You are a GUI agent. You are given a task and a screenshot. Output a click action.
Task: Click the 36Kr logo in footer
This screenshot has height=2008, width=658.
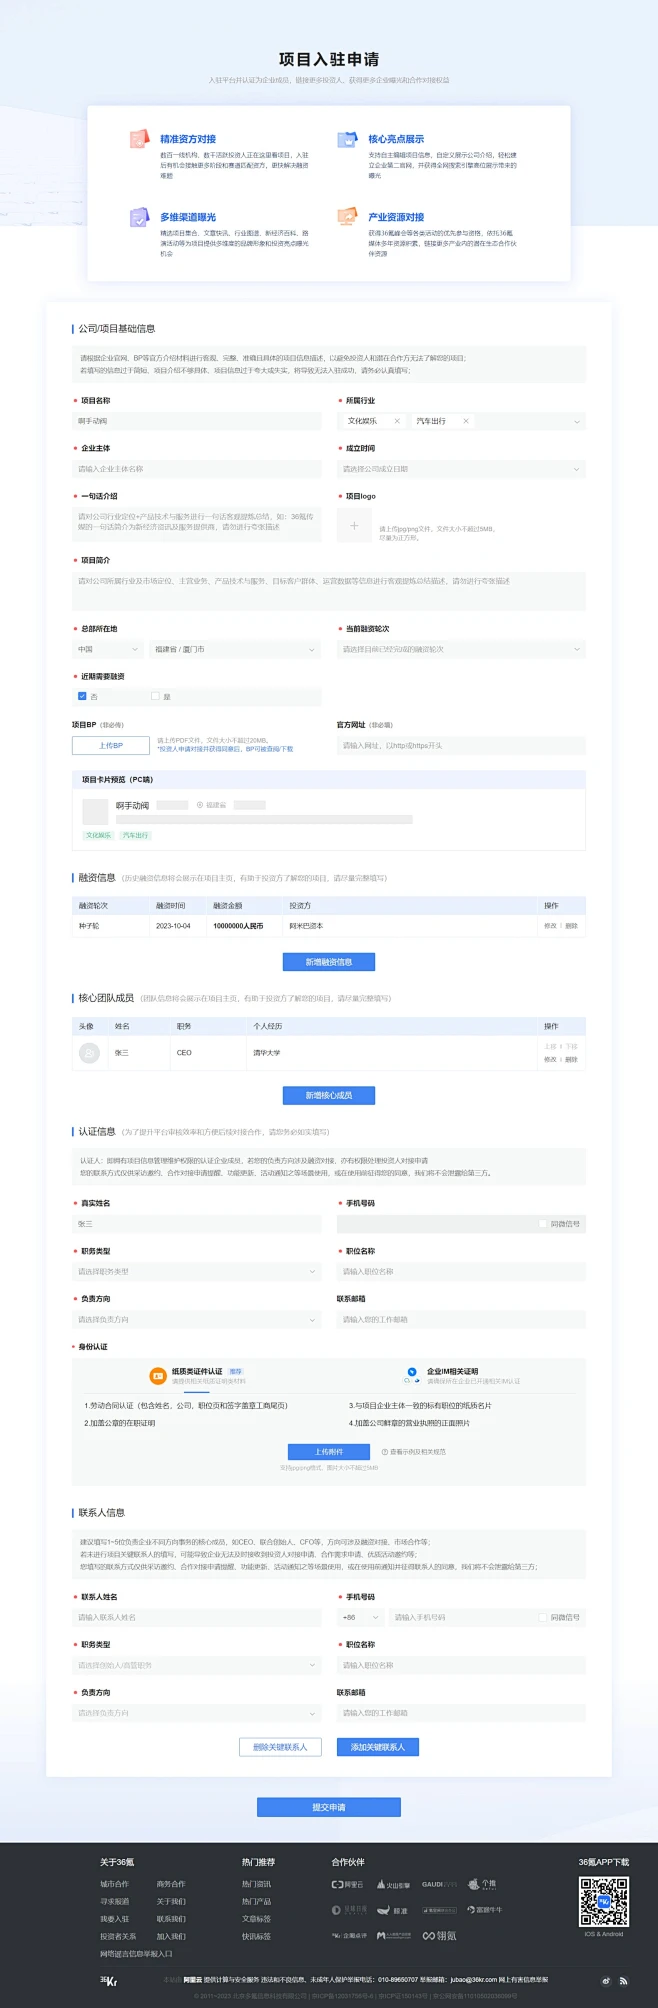[x=108, y=1980]
